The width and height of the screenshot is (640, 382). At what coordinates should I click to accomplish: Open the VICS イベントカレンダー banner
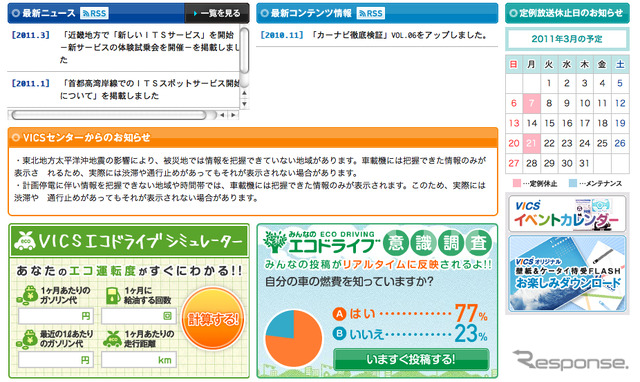567,213
